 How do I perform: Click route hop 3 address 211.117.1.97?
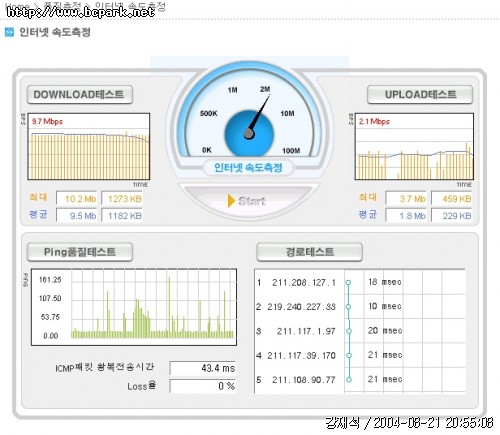pos(306,331)
